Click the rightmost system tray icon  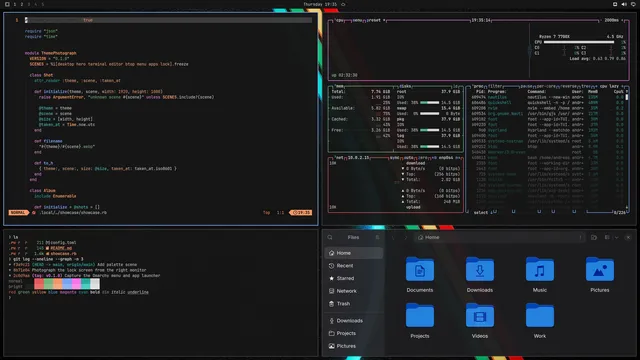tap(633, 4)
